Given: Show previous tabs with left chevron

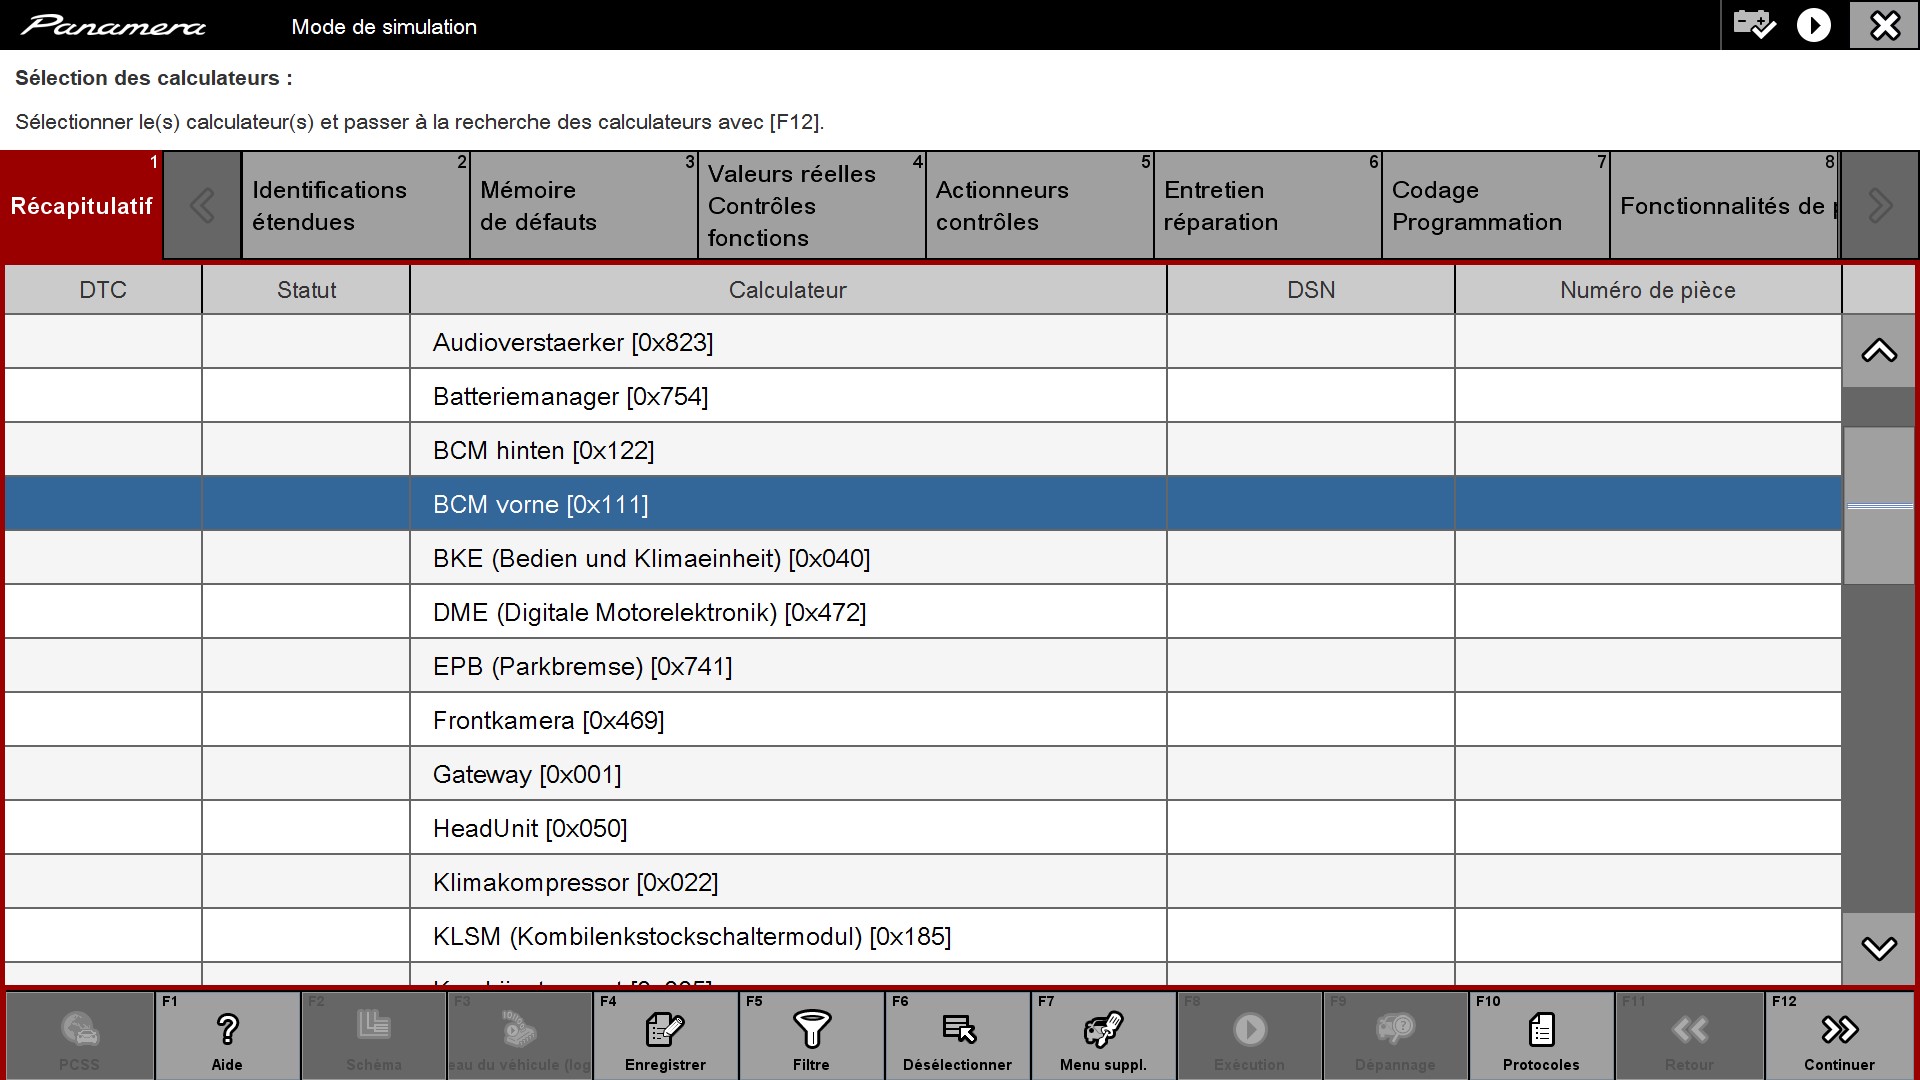Looking at the screenshot, I should 202,206.
